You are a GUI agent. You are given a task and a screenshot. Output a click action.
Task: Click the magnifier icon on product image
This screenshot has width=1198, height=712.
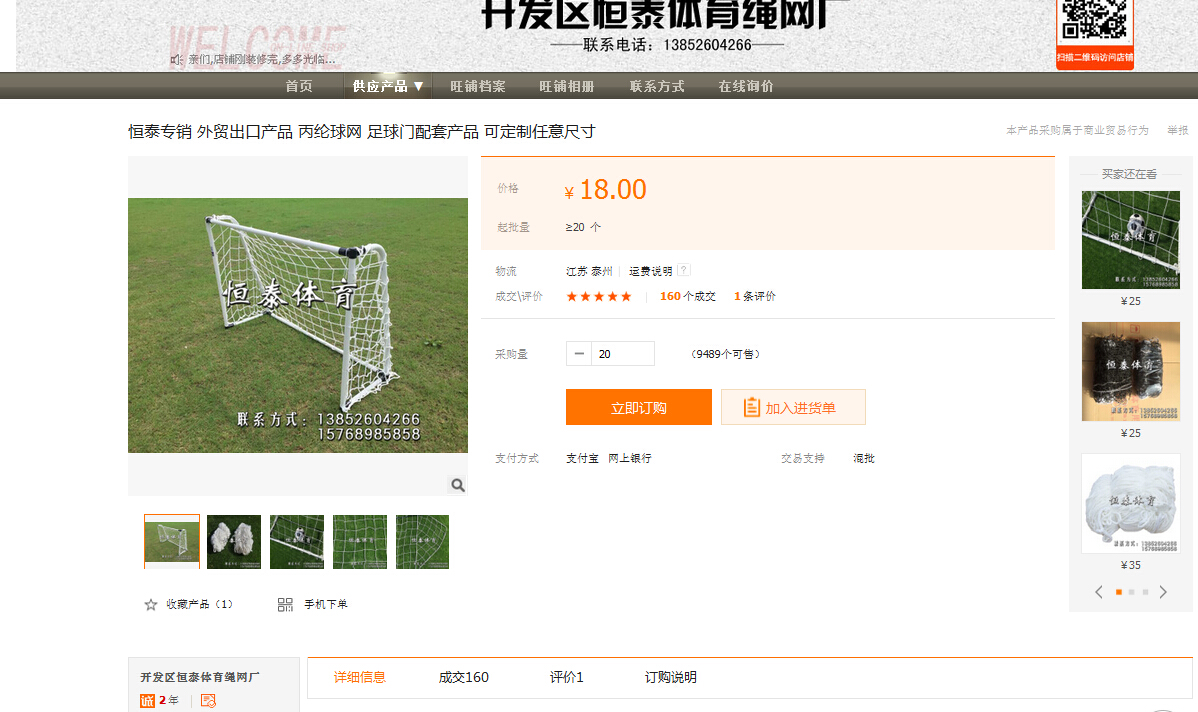tap(457, 485)
